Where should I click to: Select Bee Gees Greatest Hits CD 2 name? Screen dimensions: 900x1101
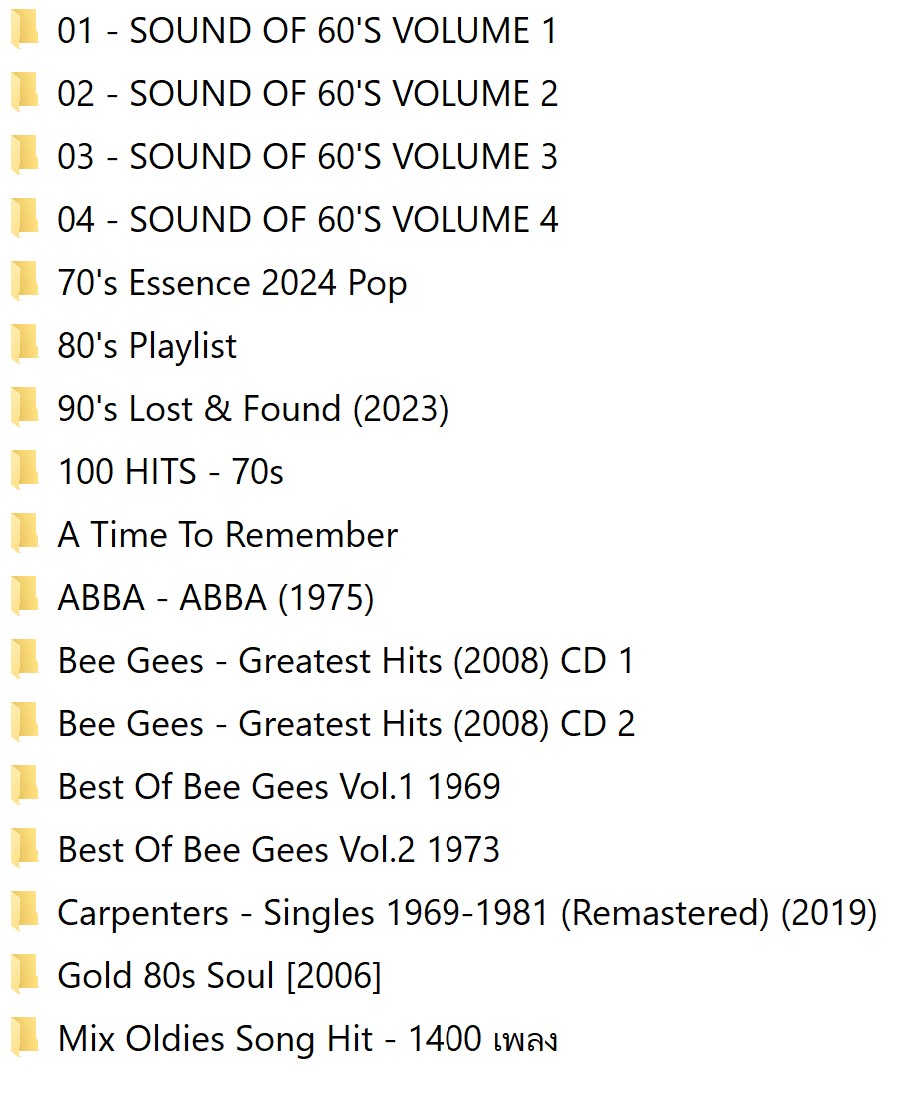pyautogui.click(x=346, y=724)
